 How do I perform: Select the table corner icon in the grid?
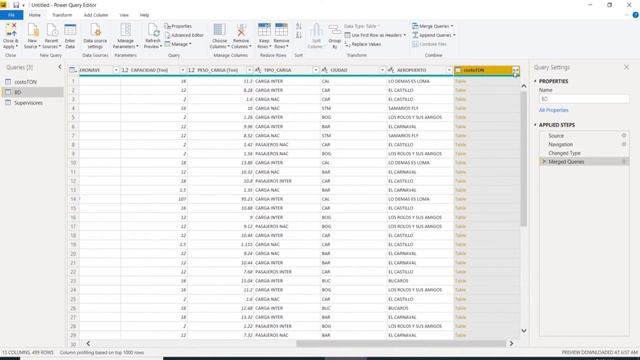coord(73,70)
